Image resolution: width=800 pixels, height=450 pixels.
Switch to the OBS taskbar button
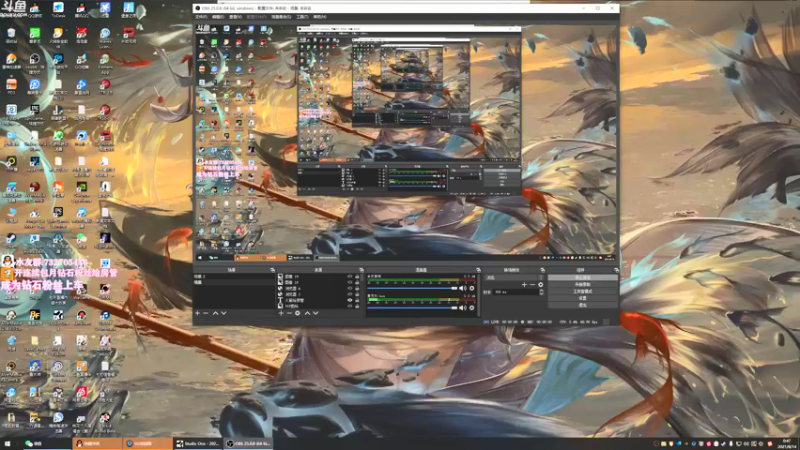tap(248, 444)
